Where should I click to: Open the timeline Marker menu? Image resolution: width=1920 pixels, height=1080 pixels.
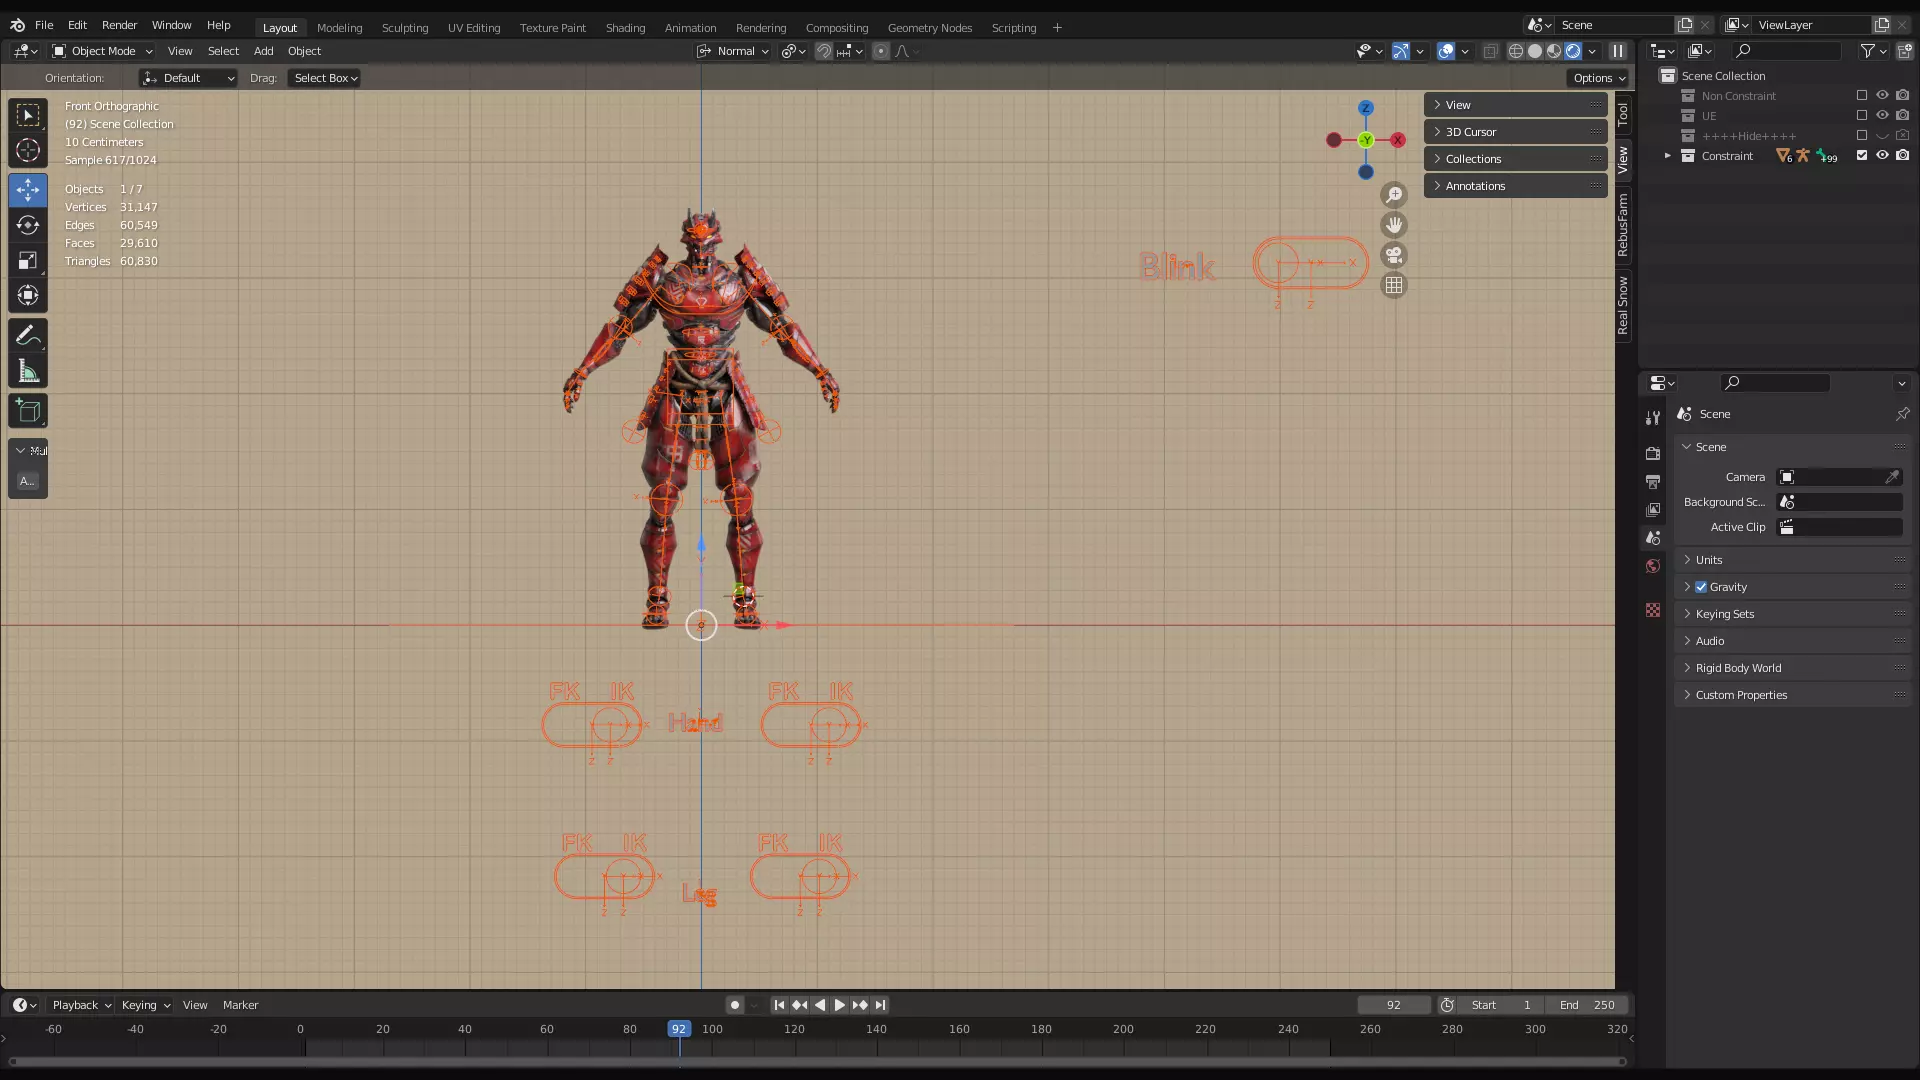[240, 1005]
